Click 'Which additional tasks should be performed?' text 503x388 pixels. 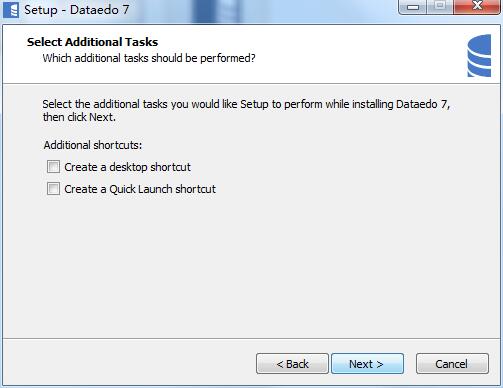[x=149, y=58]
